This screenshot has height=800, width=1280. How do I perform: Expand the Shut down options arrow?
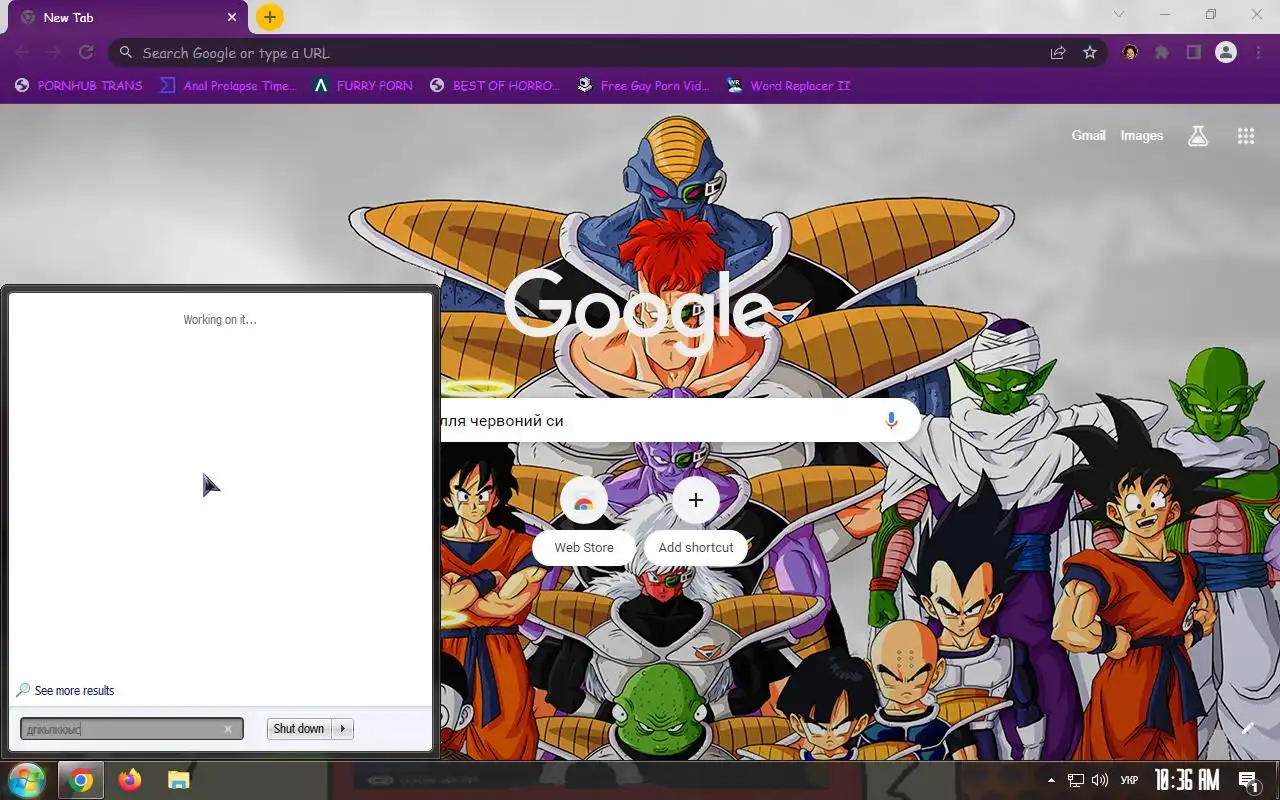(343, 729)
